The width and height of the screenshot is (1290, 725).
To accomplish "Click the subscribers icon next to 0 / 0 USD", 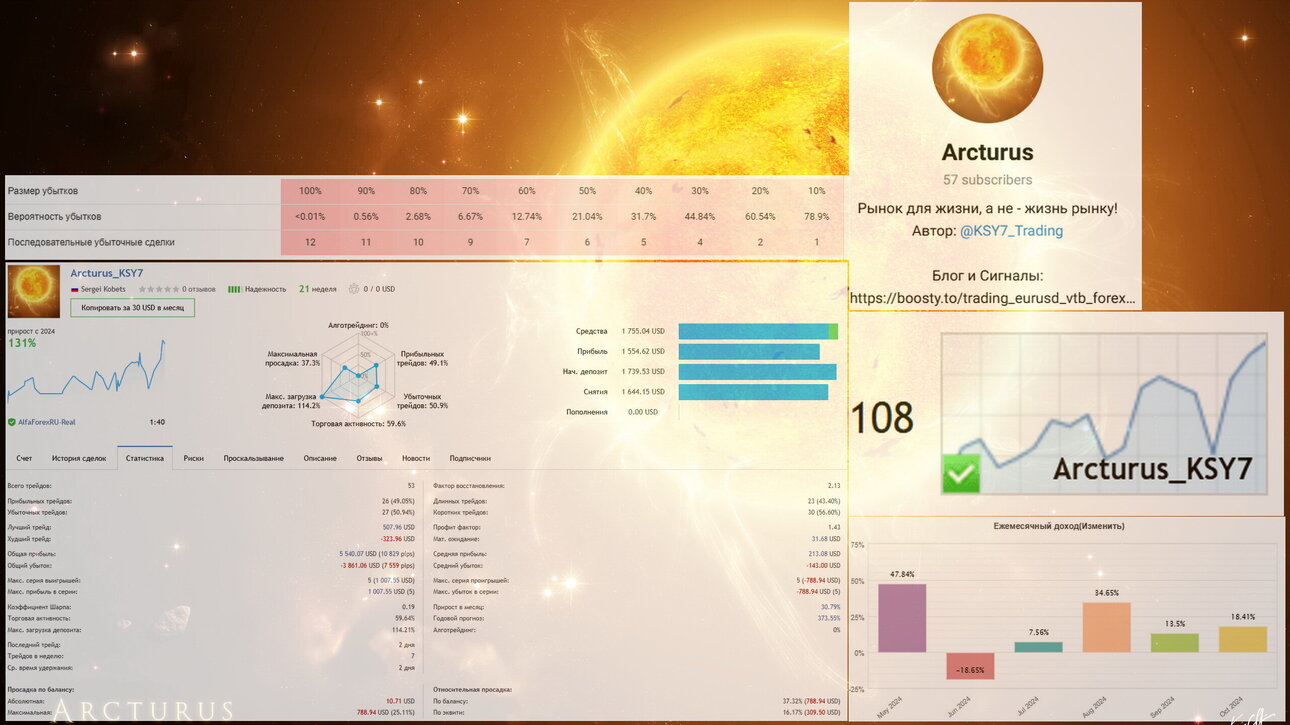I will (353, 289).
